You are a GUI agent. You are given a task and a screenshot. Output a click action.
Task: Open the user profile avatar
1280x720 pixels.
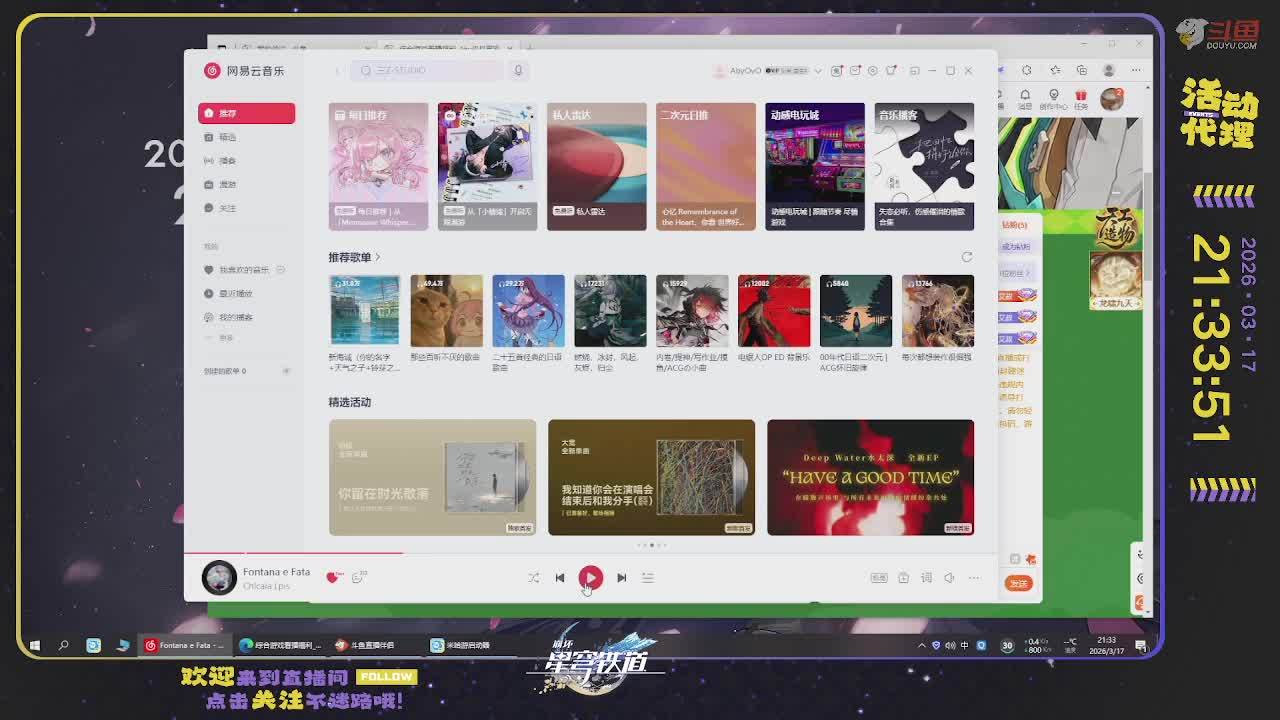click(719, 71)
